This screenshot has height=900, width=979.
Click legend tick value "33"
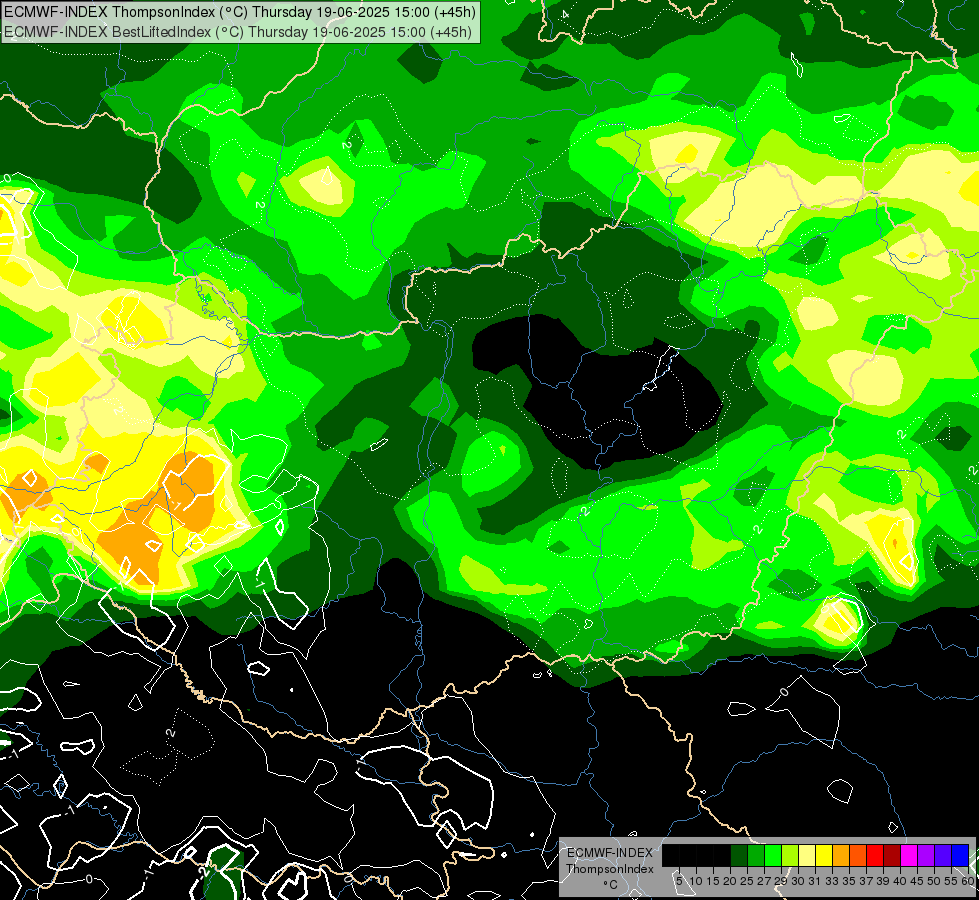click(832, 881)
